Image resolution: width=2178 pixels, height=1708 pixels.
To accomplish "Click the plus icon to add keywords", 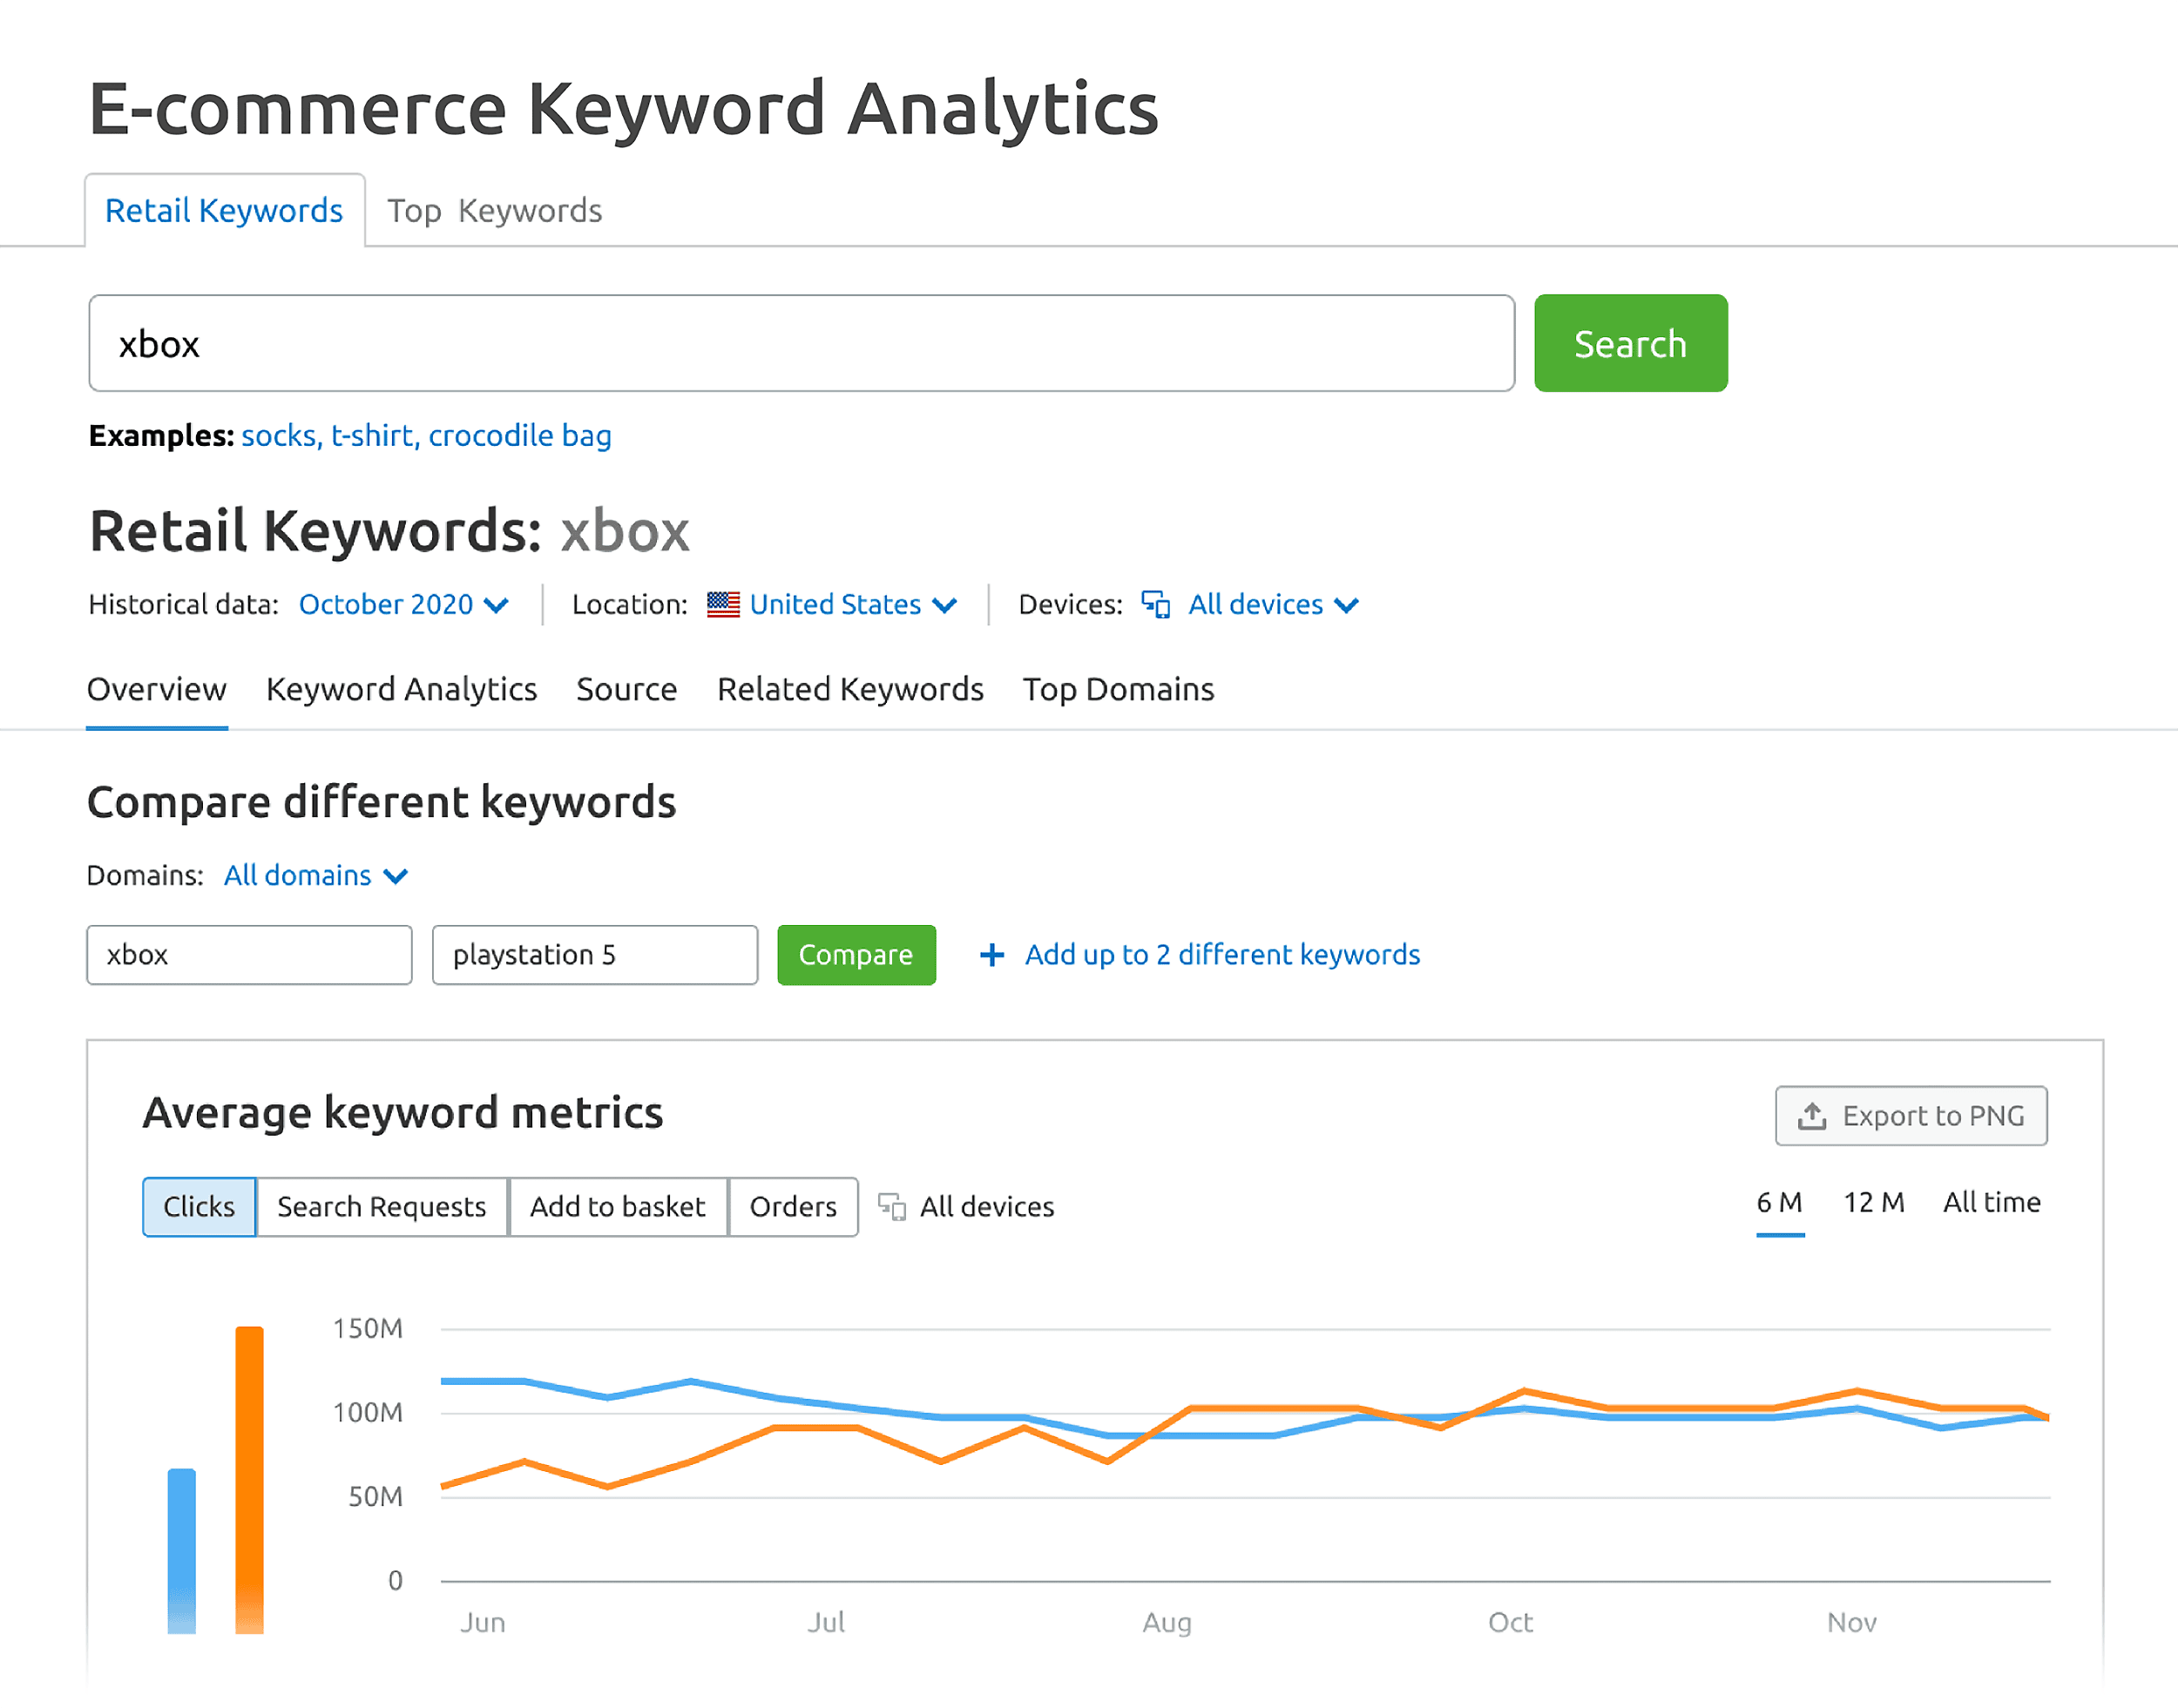I will [x=991, y=955].
